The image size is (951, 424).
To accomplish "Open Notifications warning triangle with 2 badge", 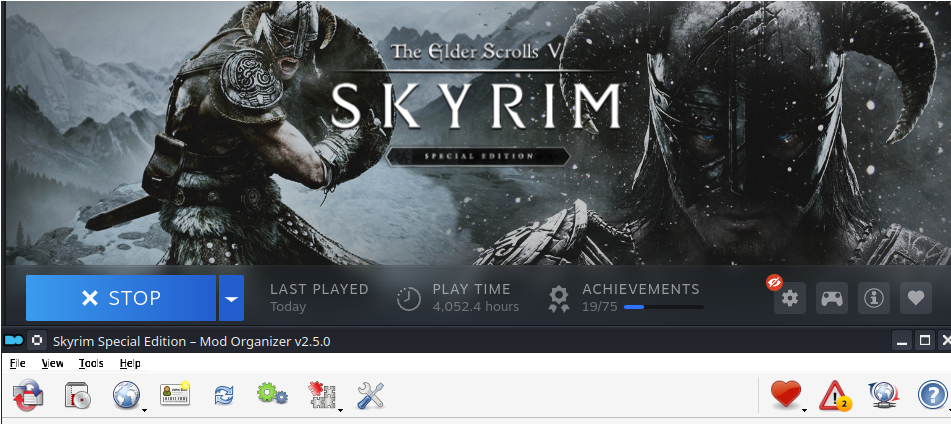I will (835, 395).
